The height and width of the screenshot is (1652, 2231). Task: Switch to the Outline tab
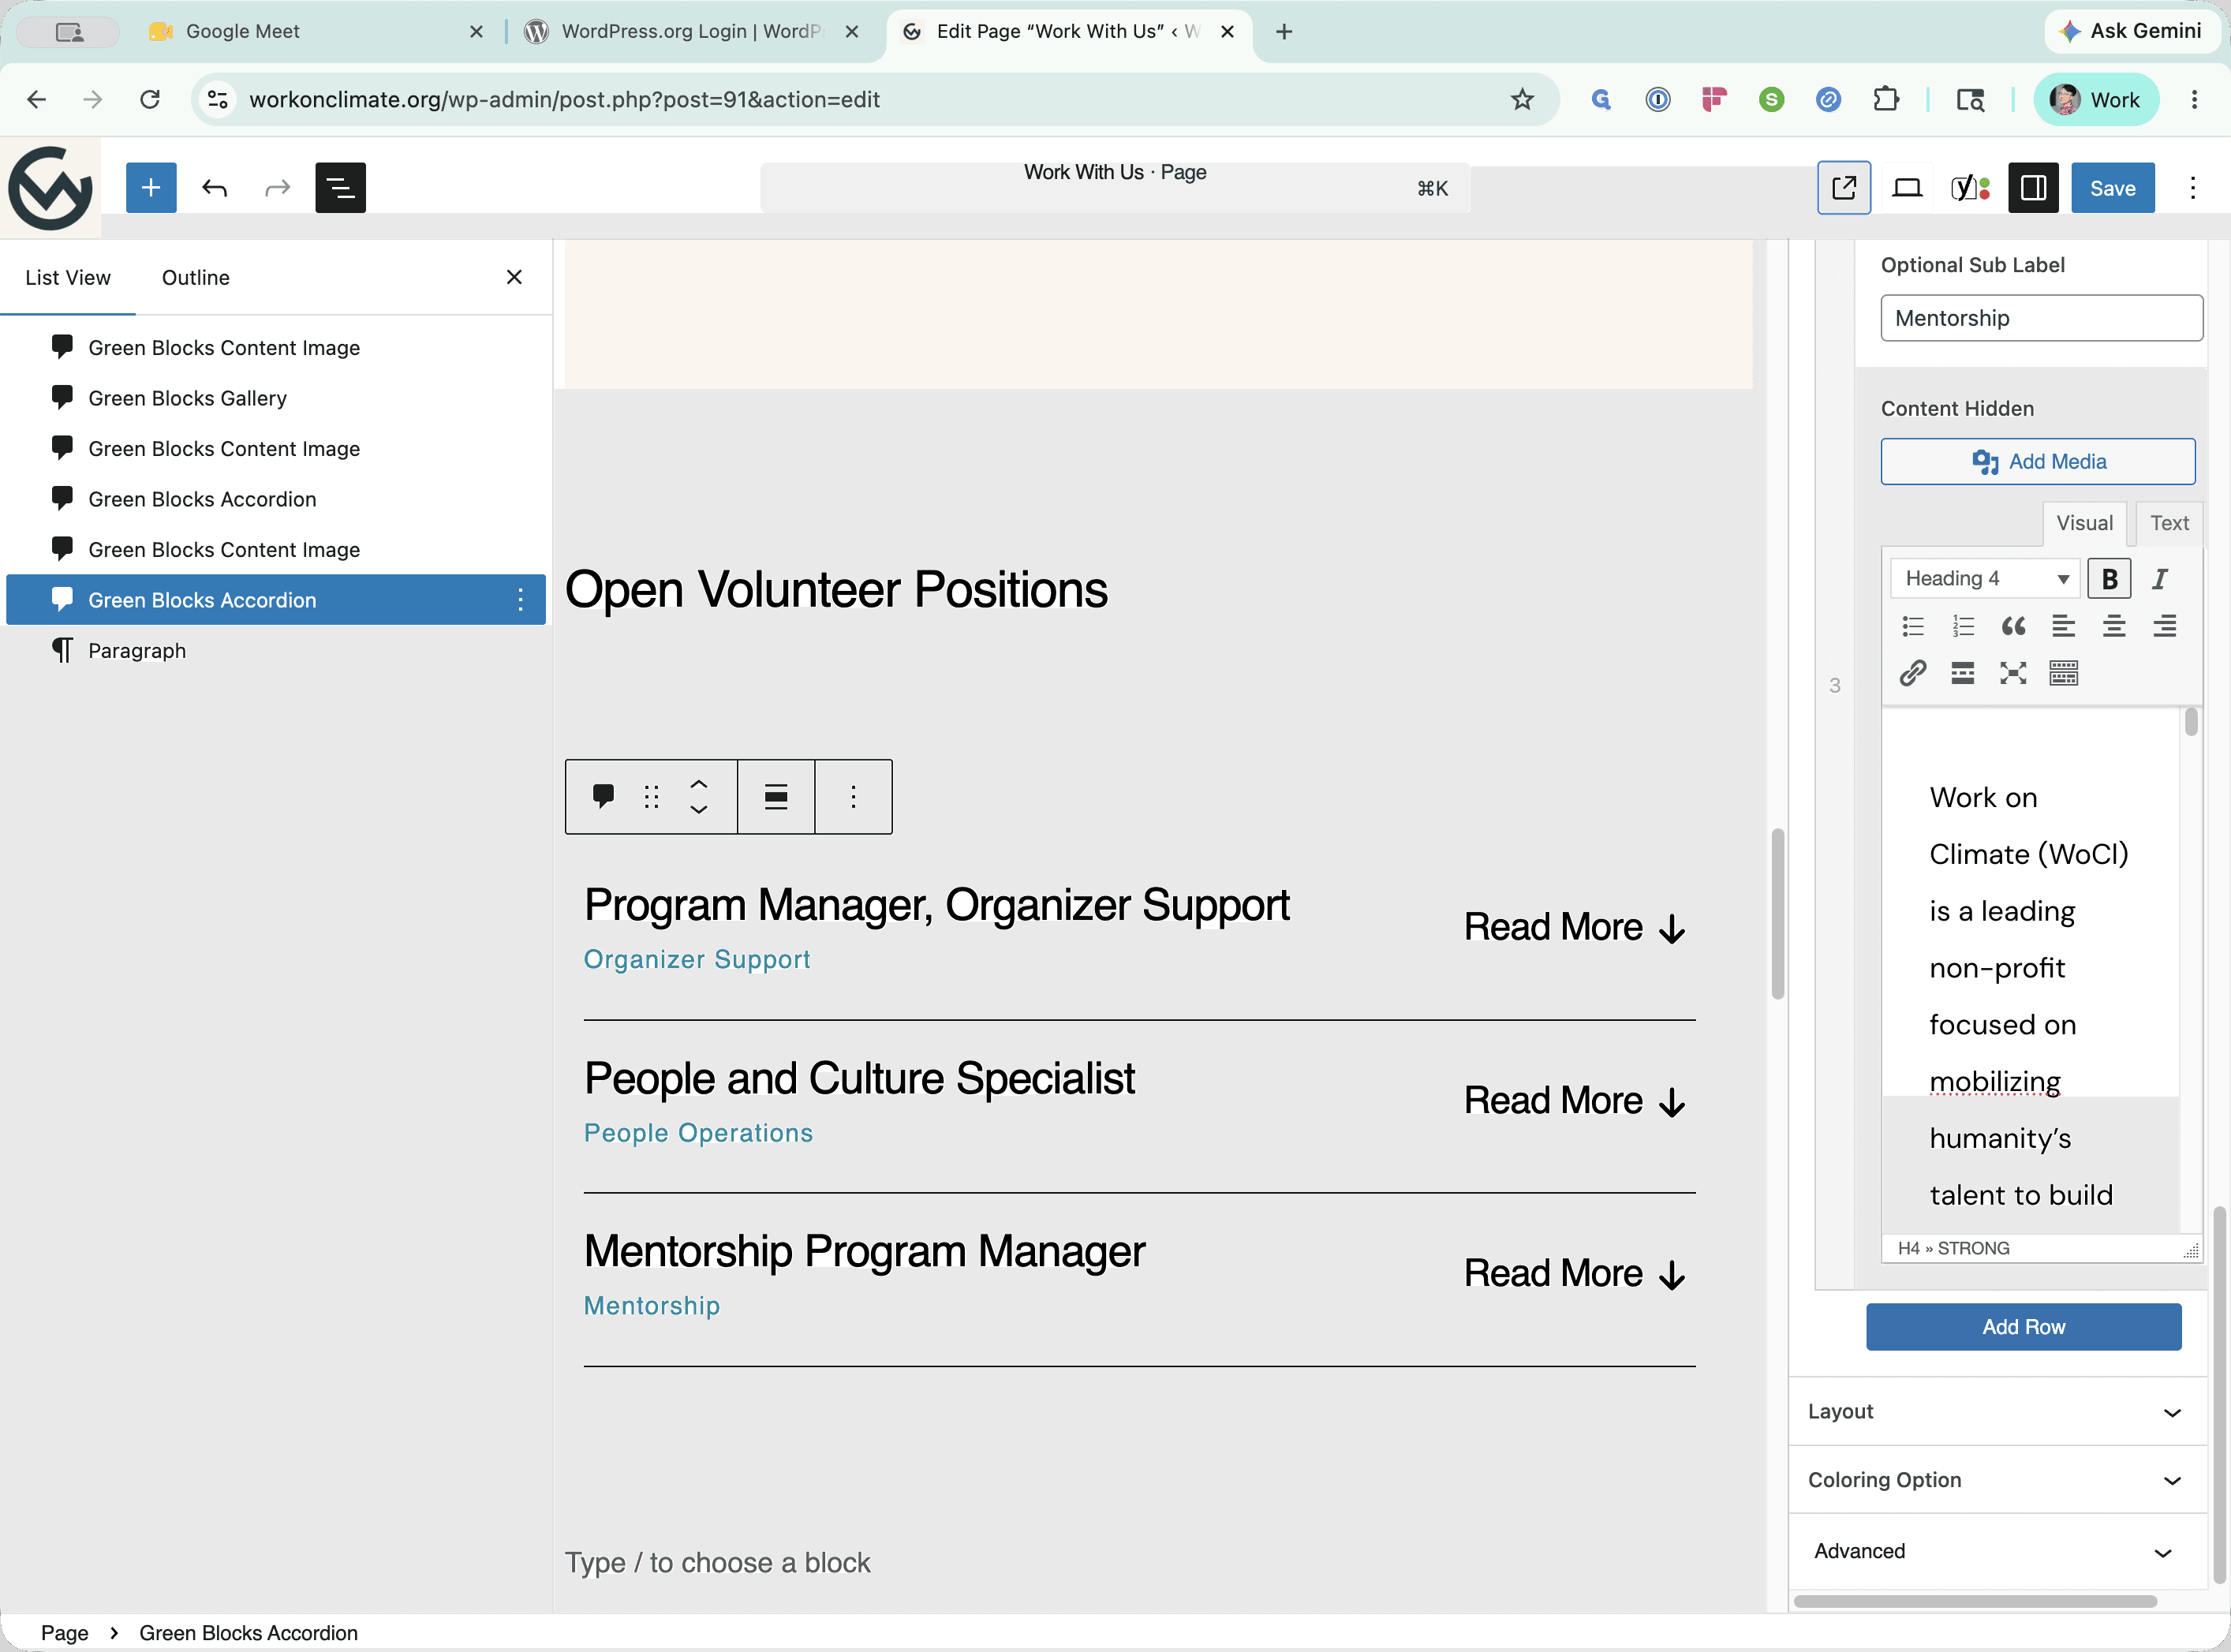click(196, 277)
